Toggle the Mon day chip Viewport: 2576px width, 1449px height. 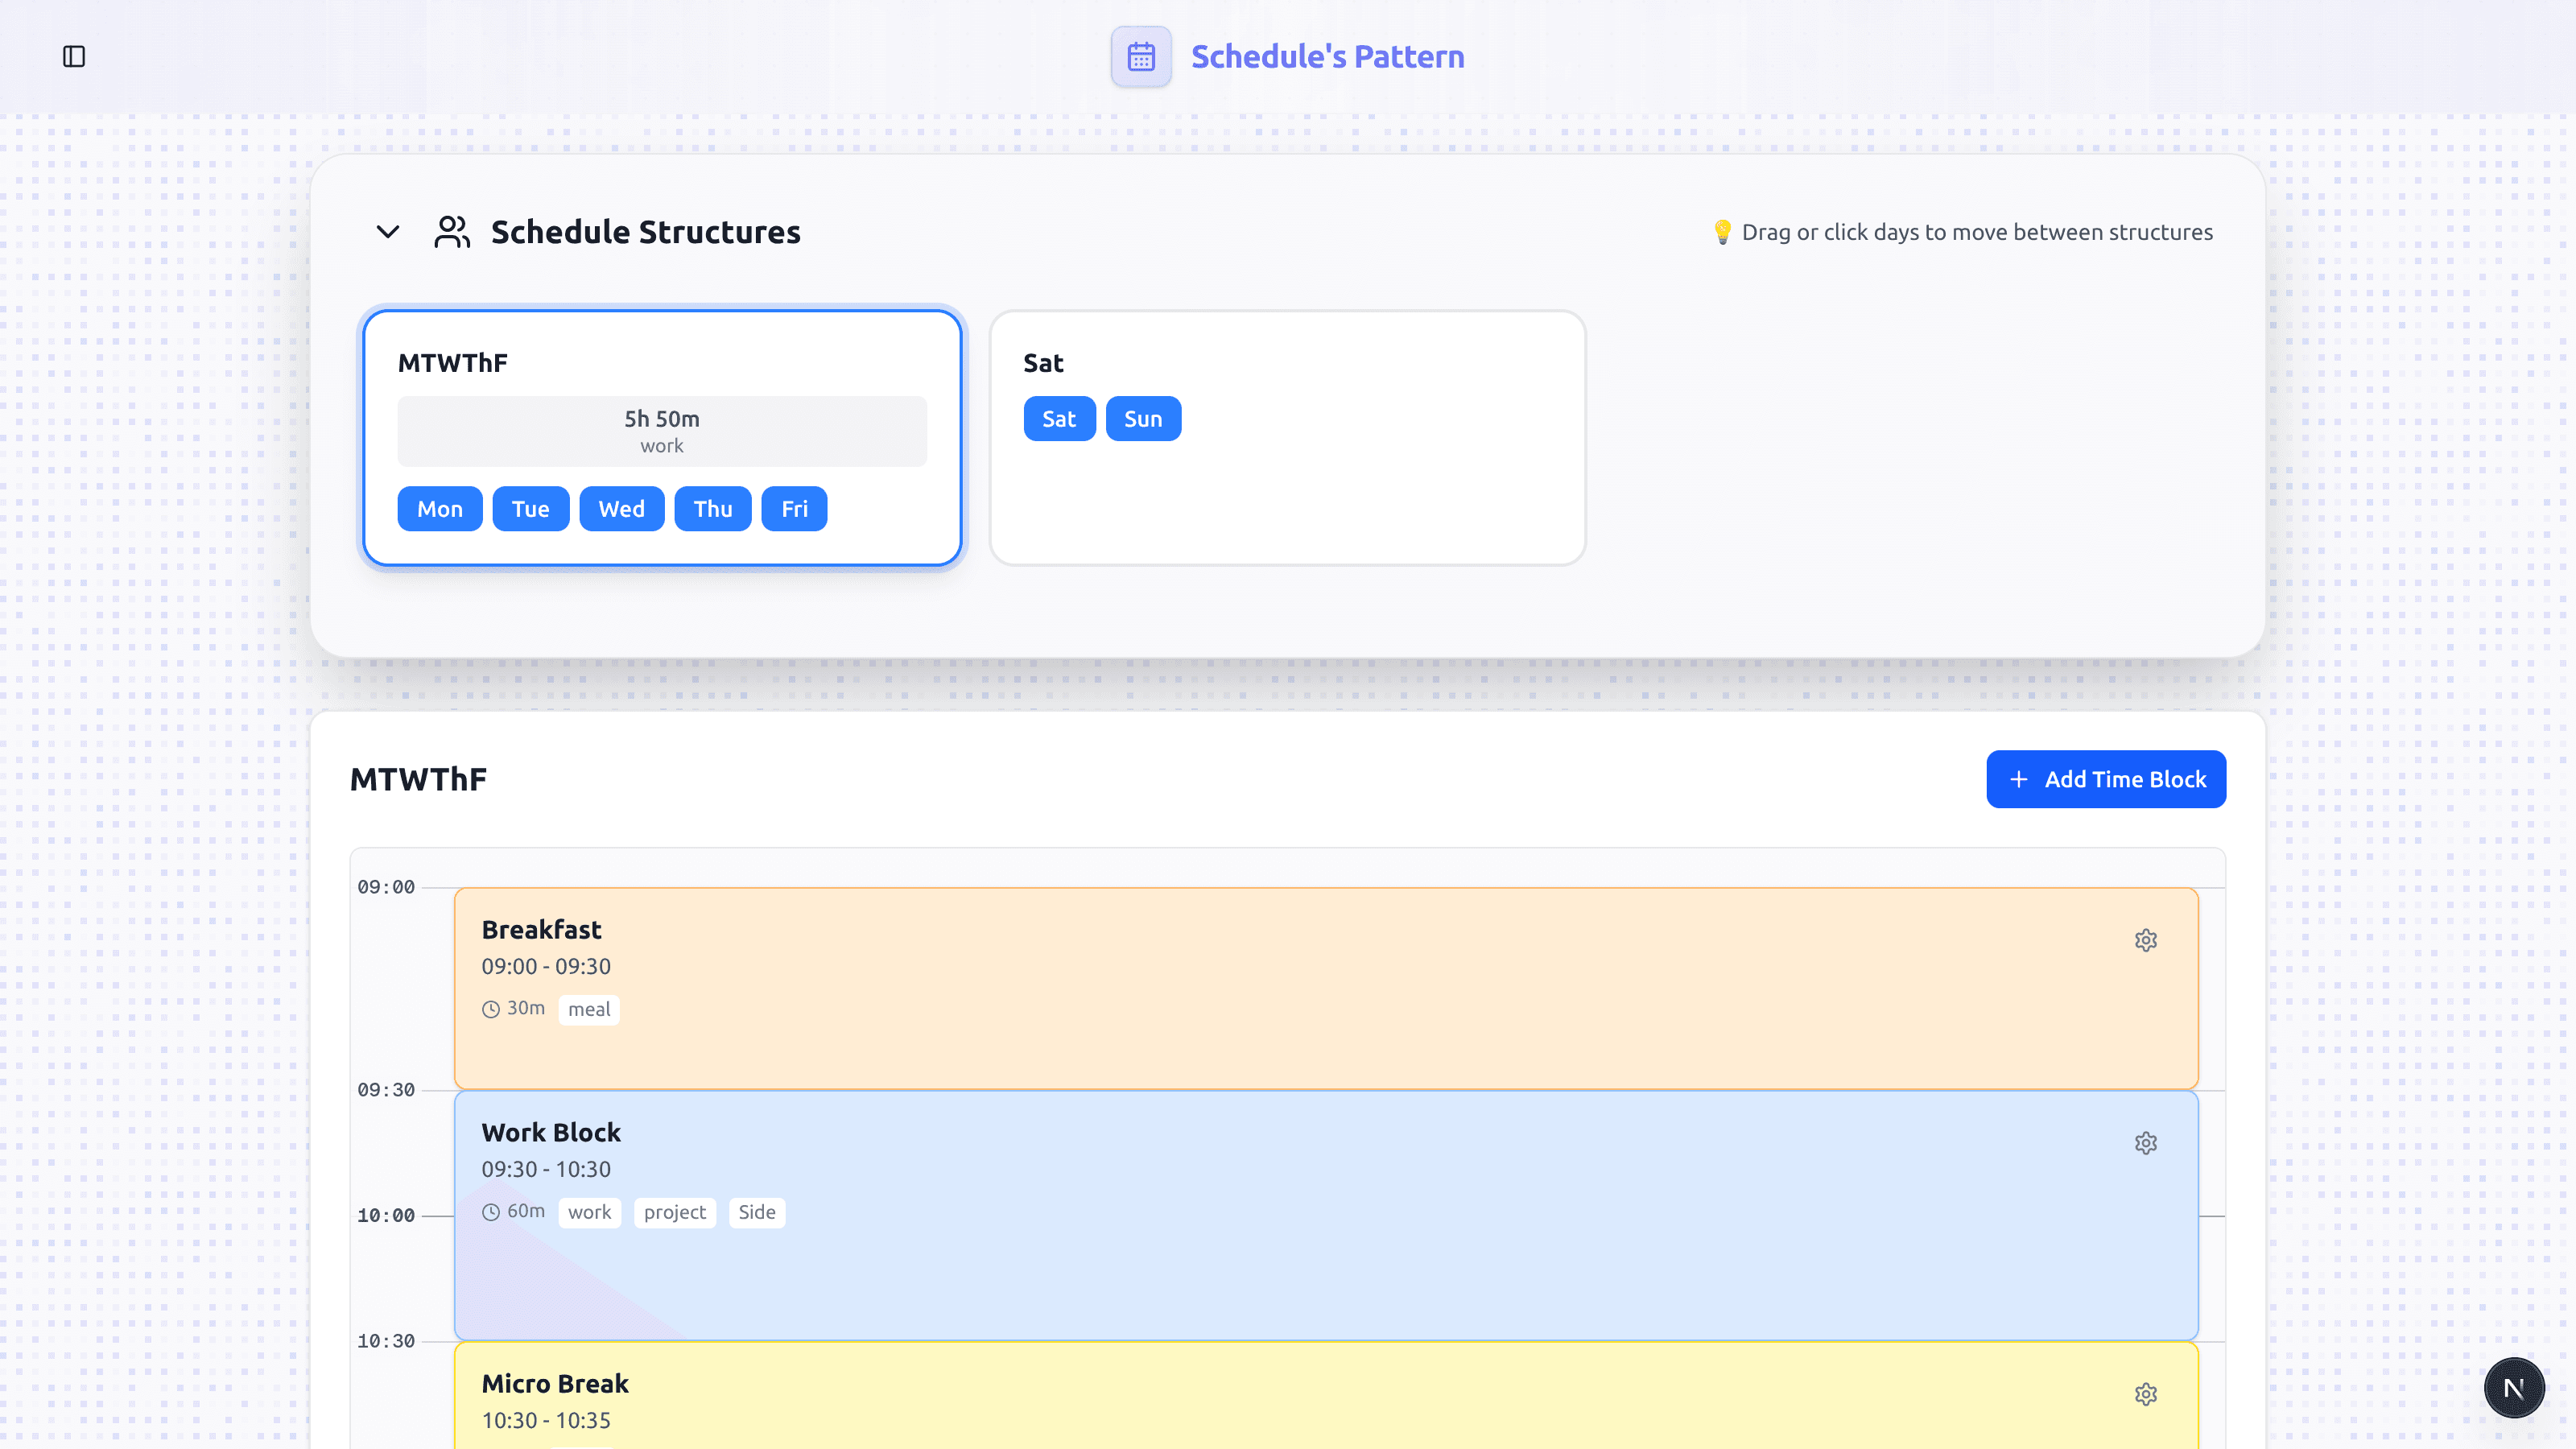pos(440,509)
